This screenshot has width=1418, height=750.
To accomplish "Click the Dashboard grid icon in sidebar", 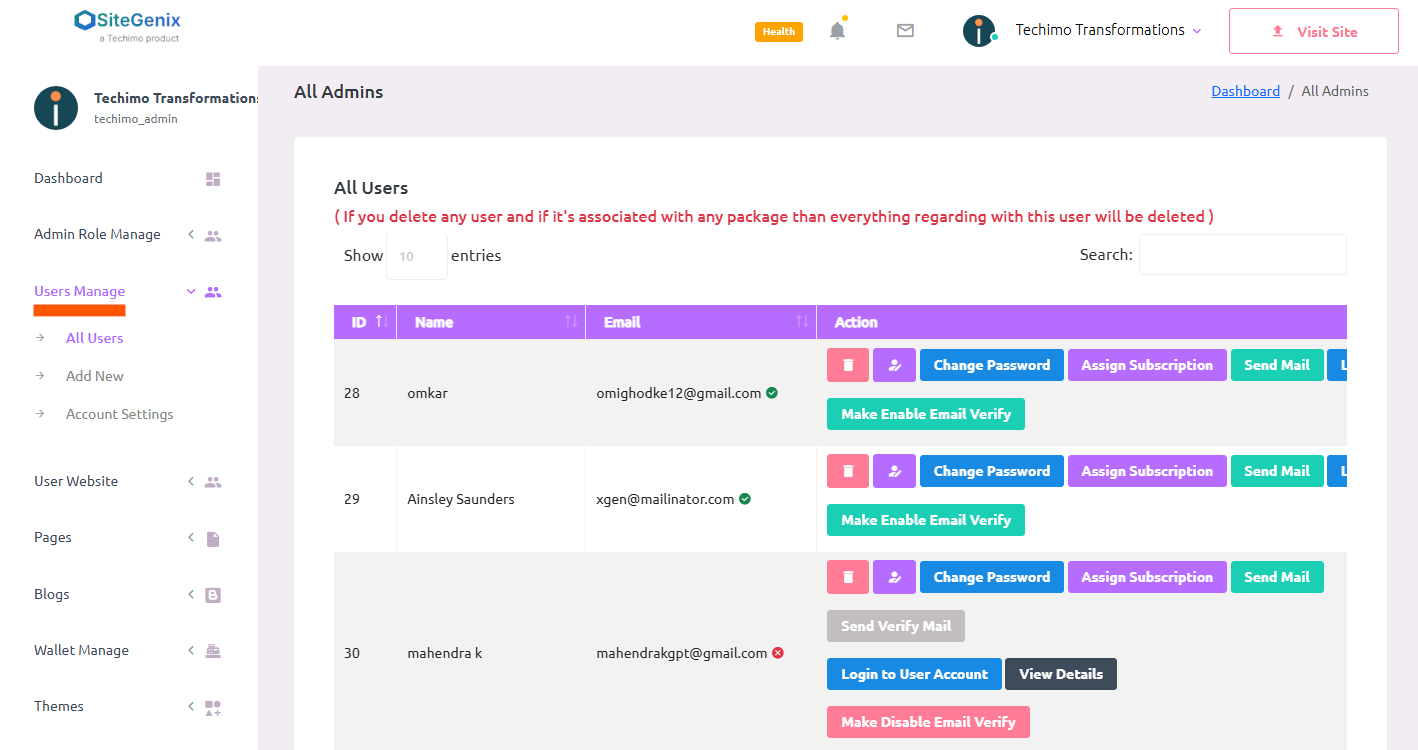I will coord(213,179).
